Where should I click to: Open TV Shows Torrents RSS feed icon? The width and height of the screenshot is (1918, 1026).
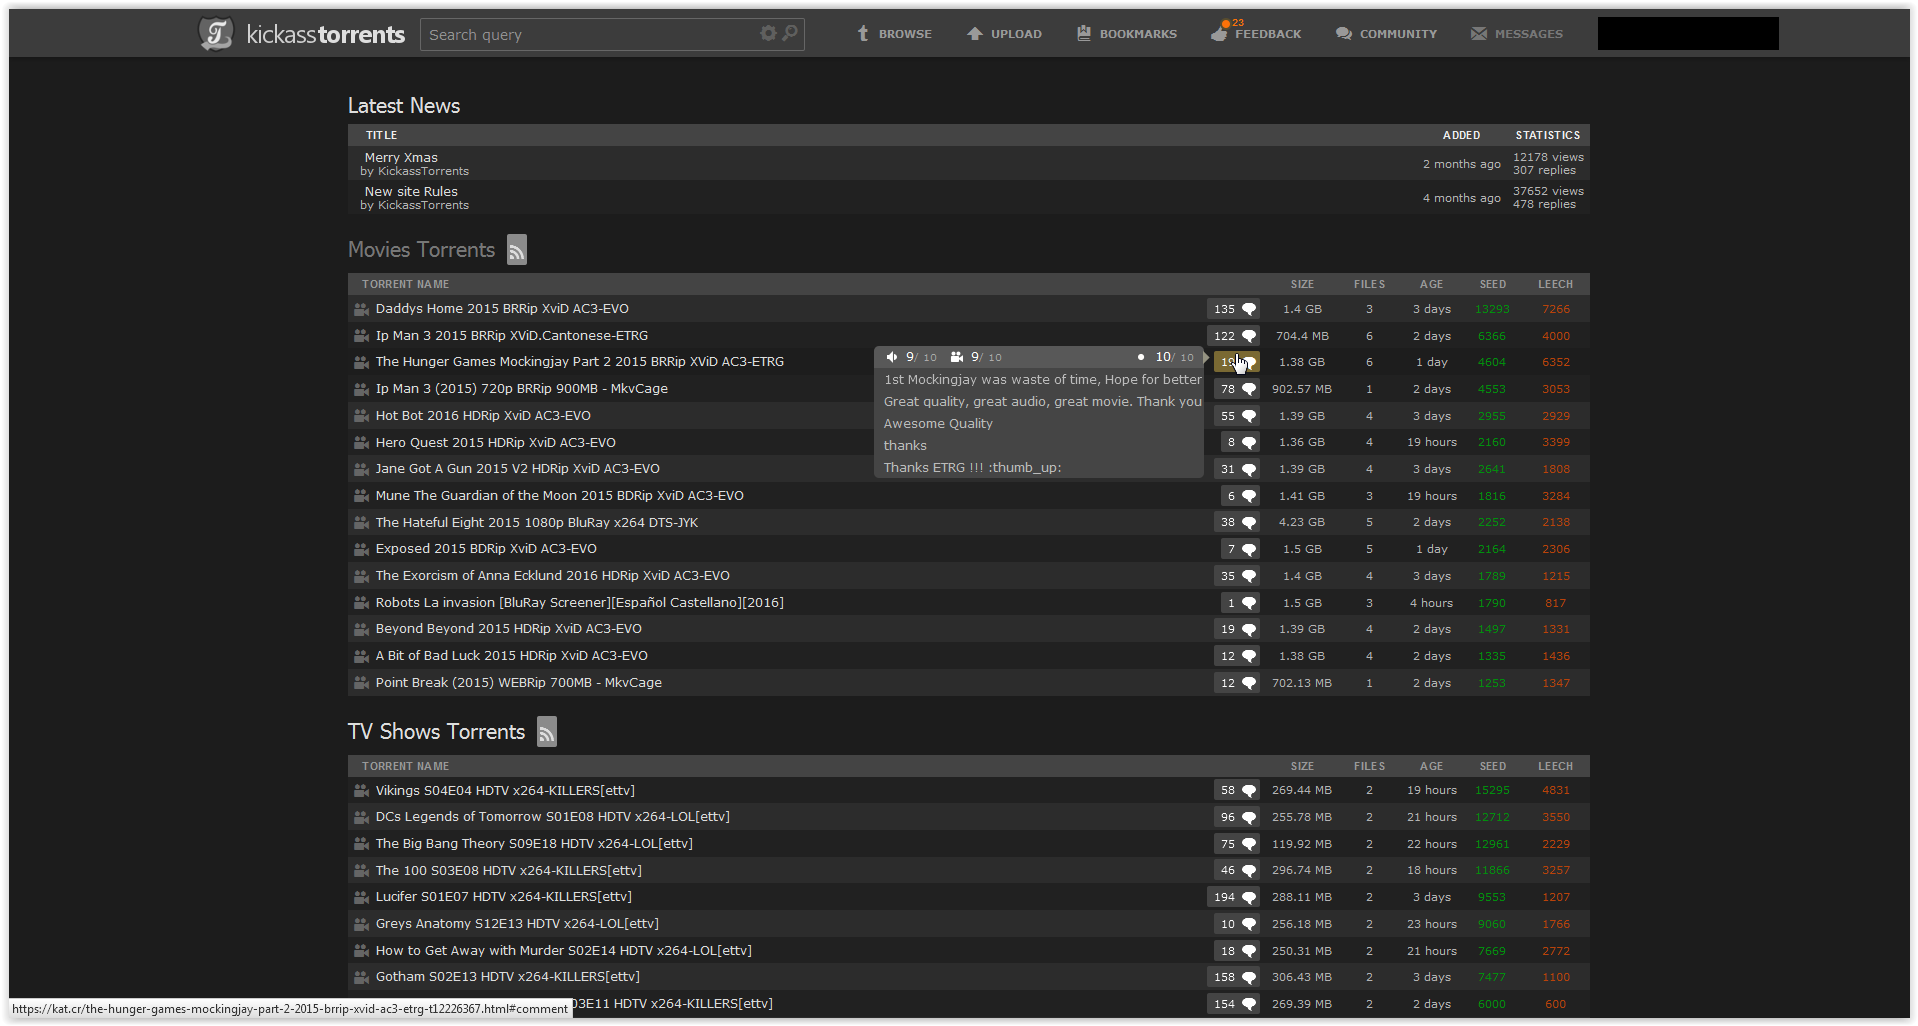tap(546, 732)
